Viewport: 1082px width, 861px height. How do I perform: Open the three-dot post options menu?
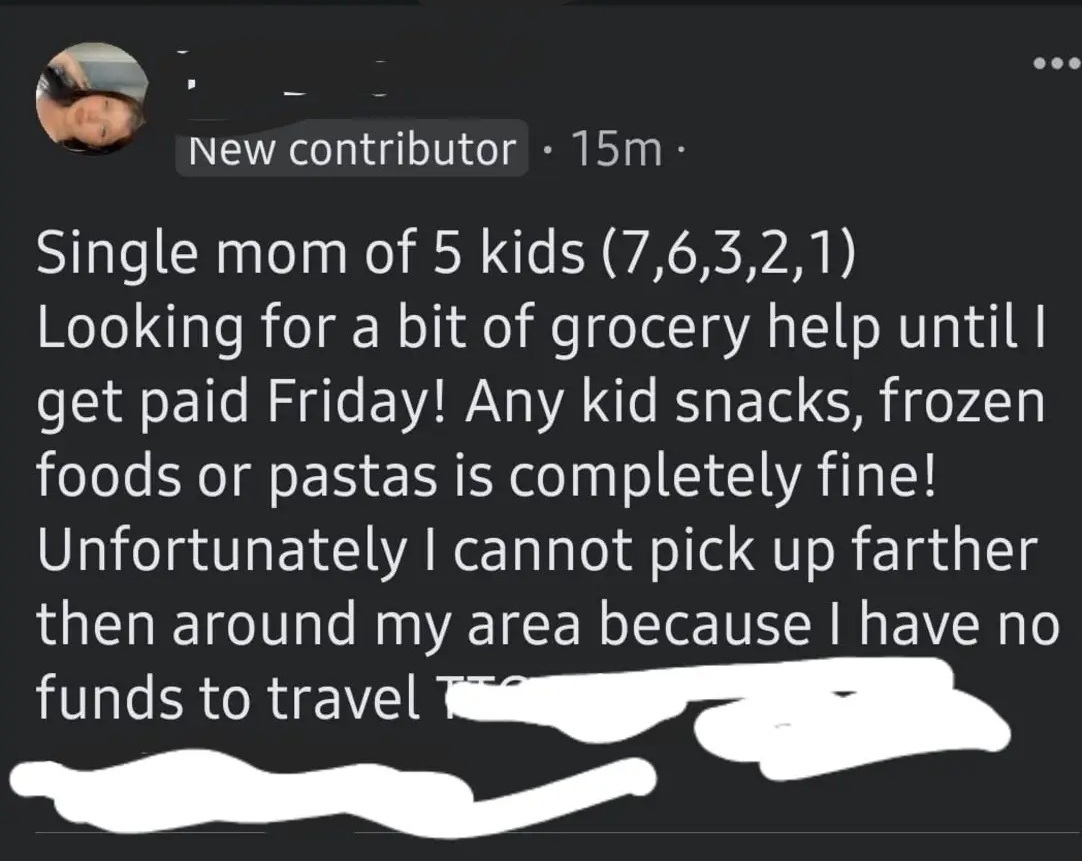click(1056, 63)
